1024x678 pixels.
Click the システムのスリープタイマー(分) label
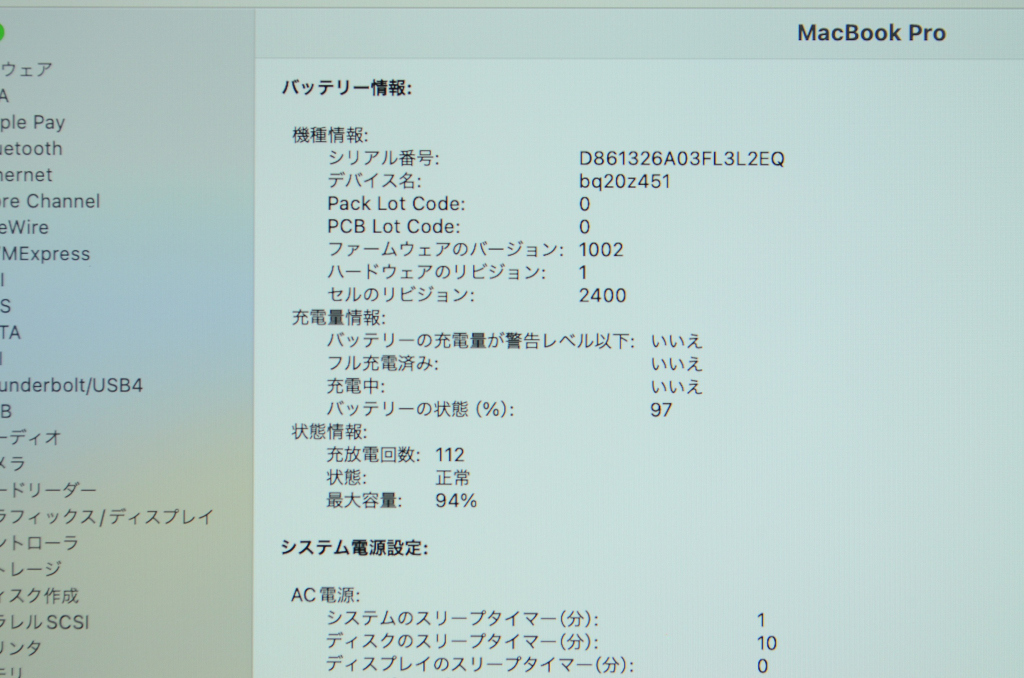pos(462,618)
